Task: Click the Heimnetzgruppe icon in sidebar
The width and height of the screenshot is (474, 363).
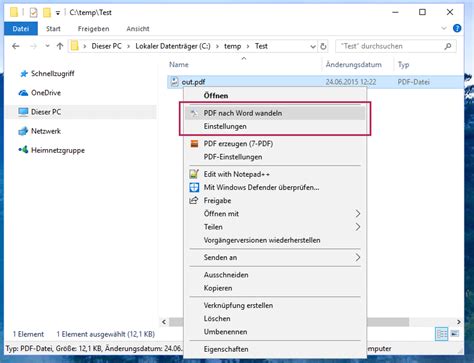Action: pyautogui.click(x=23, y=150)
